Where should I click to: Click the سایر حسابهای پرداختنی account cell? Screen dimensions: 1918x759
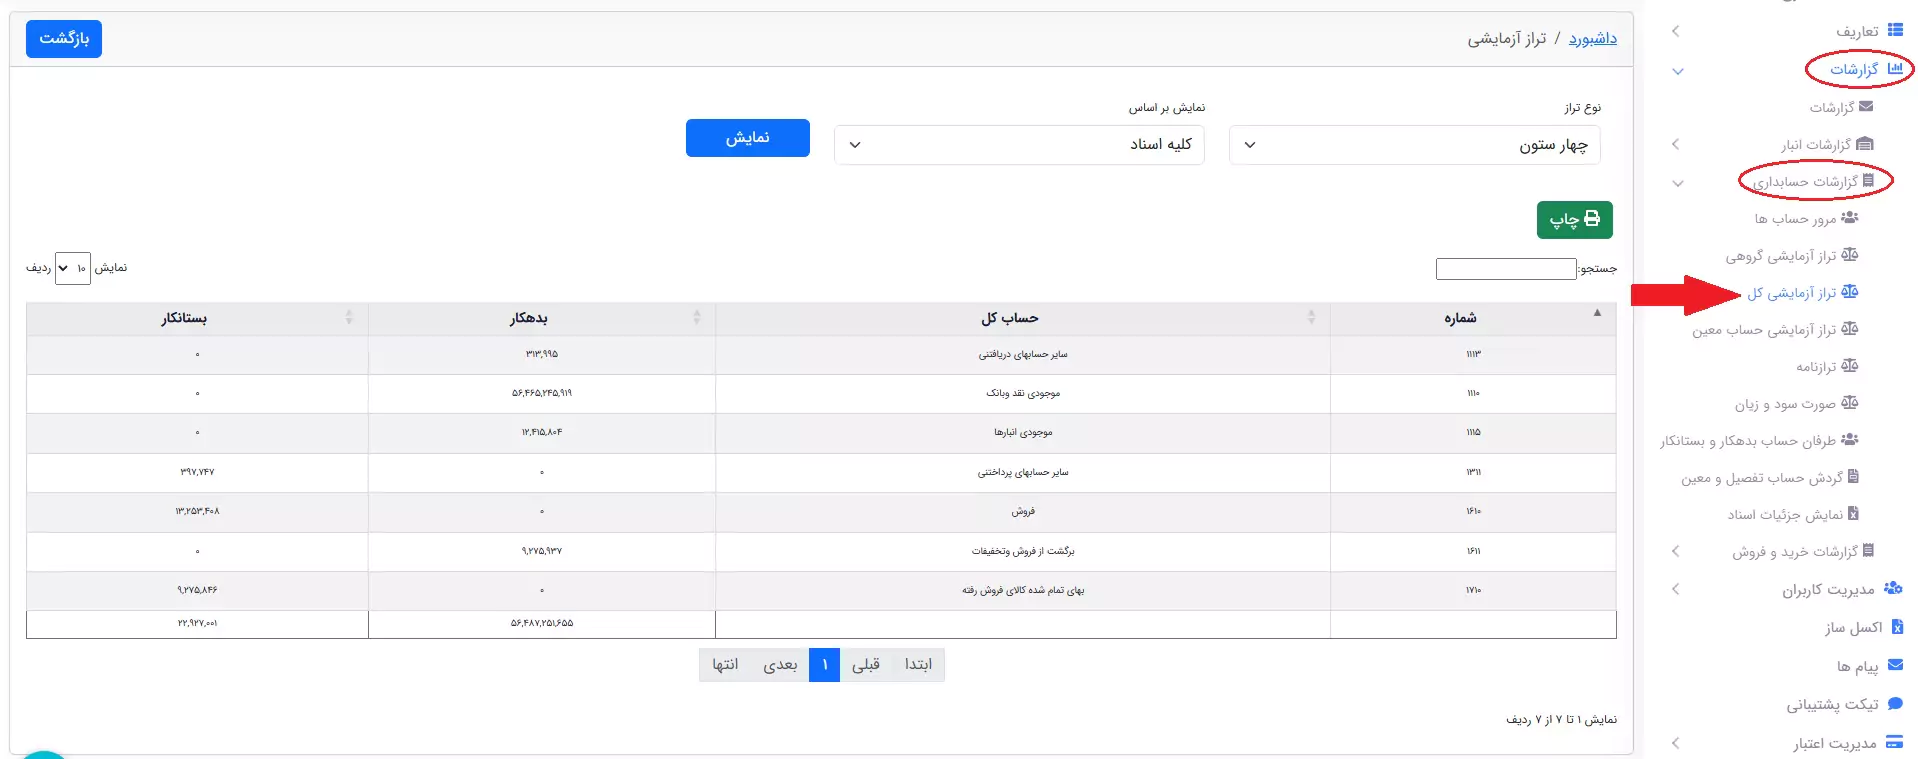[x=1022, y=473]
